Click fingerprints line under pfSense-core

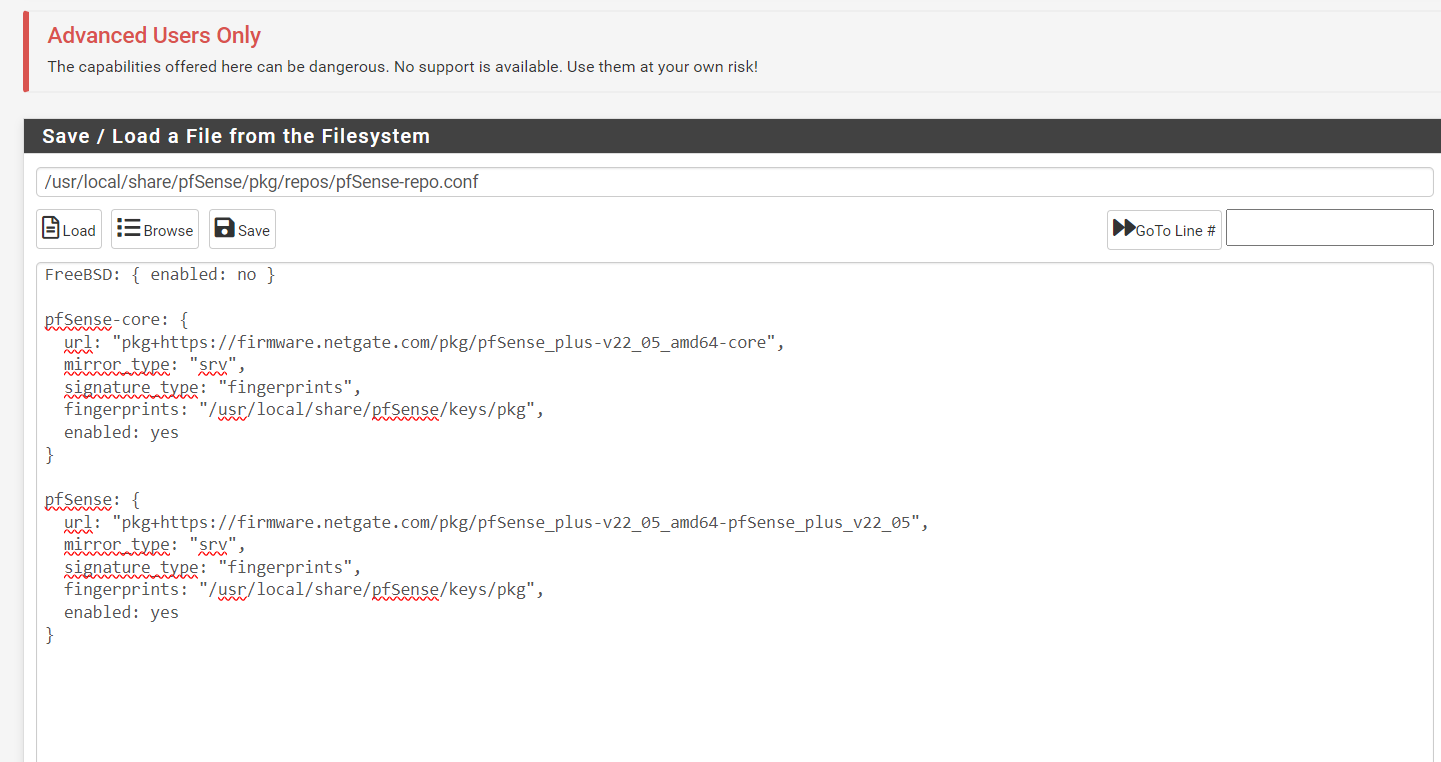[x=304, y=410]
